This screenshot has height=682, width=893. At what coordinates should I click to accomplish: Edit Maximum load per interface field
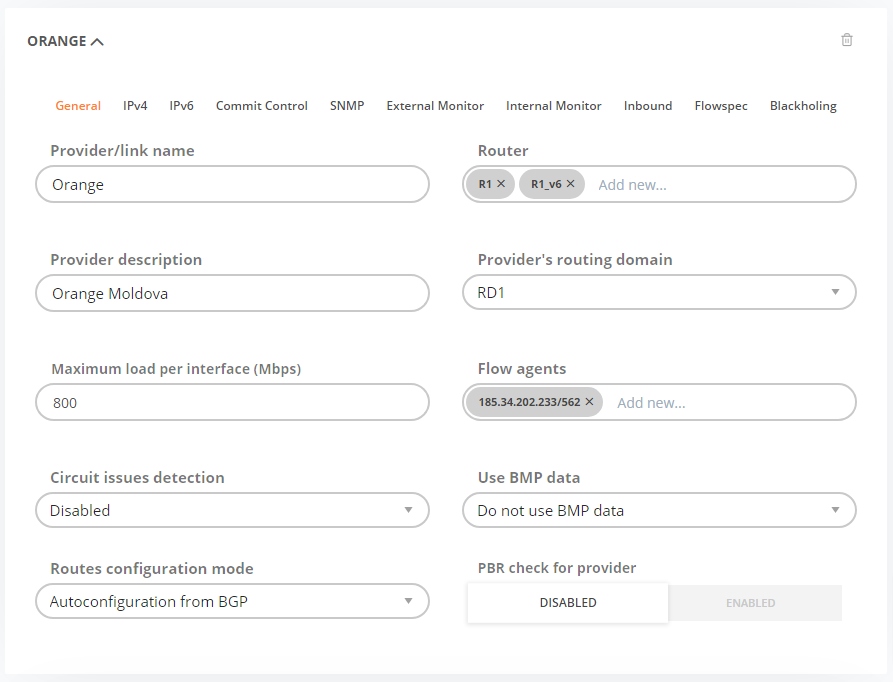coord(232,402)
